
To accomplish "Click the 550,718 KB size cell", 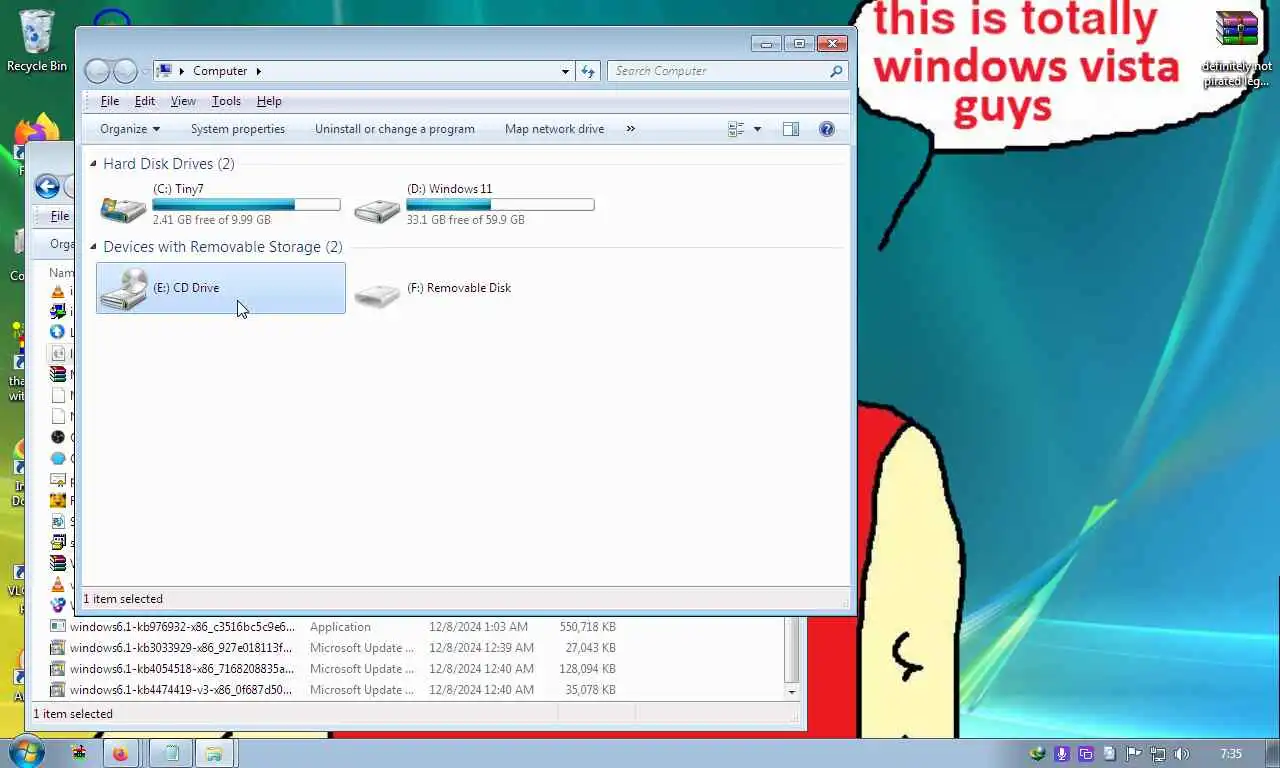I will [588, 627].
